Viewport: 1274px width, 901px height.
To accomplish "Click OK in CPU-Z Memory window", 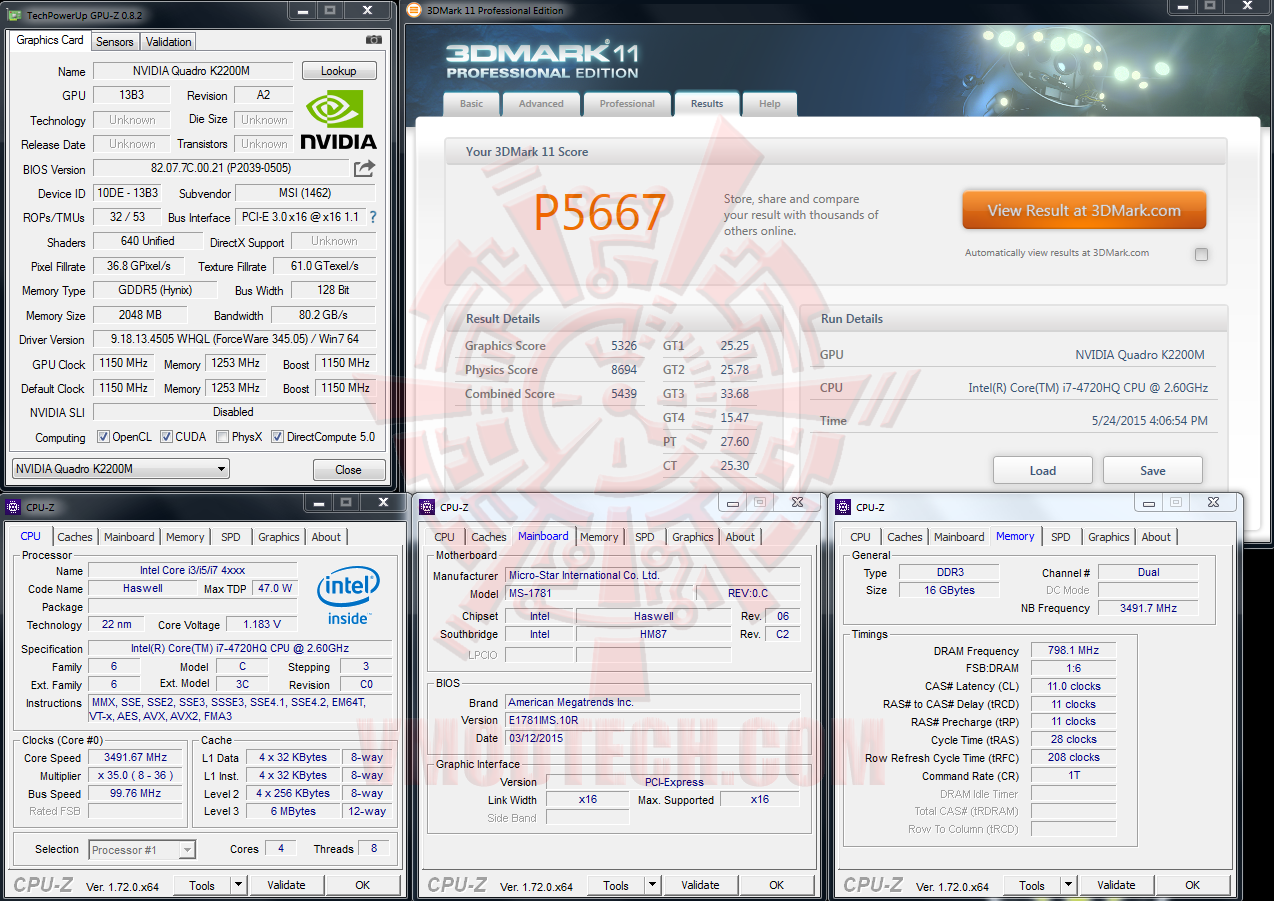I will [x=1193, y=885].
